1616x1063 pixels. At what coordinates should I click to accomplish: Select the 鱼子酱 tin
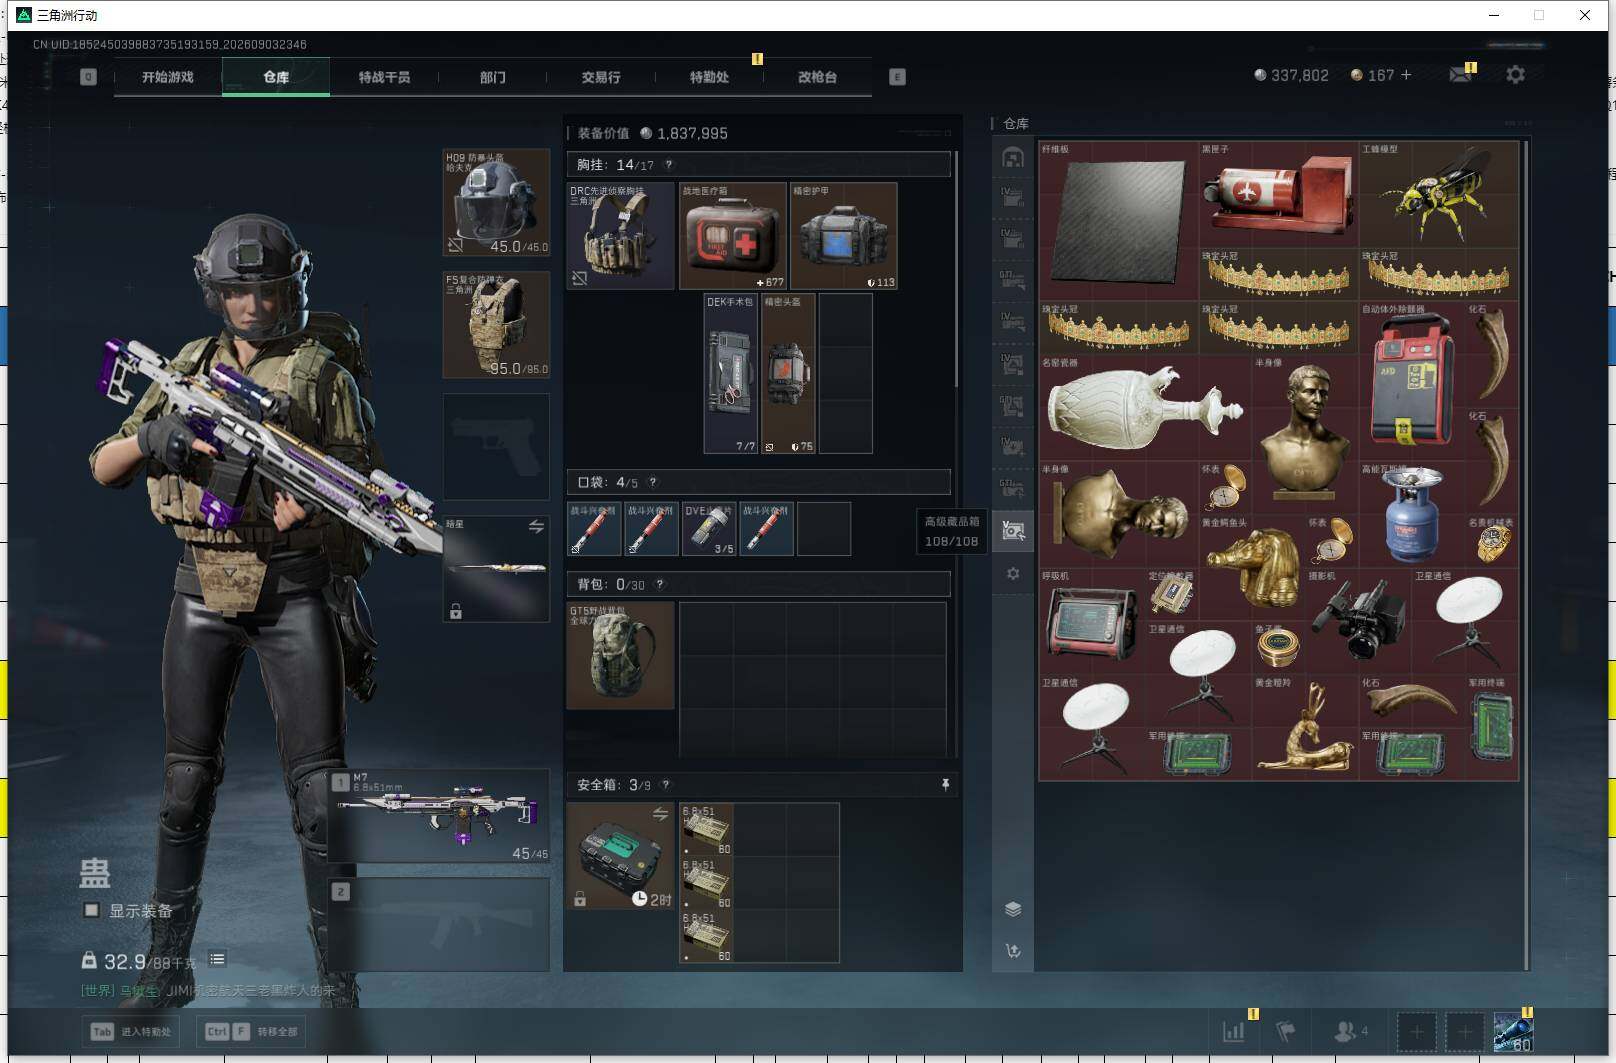click(1279, 647)
